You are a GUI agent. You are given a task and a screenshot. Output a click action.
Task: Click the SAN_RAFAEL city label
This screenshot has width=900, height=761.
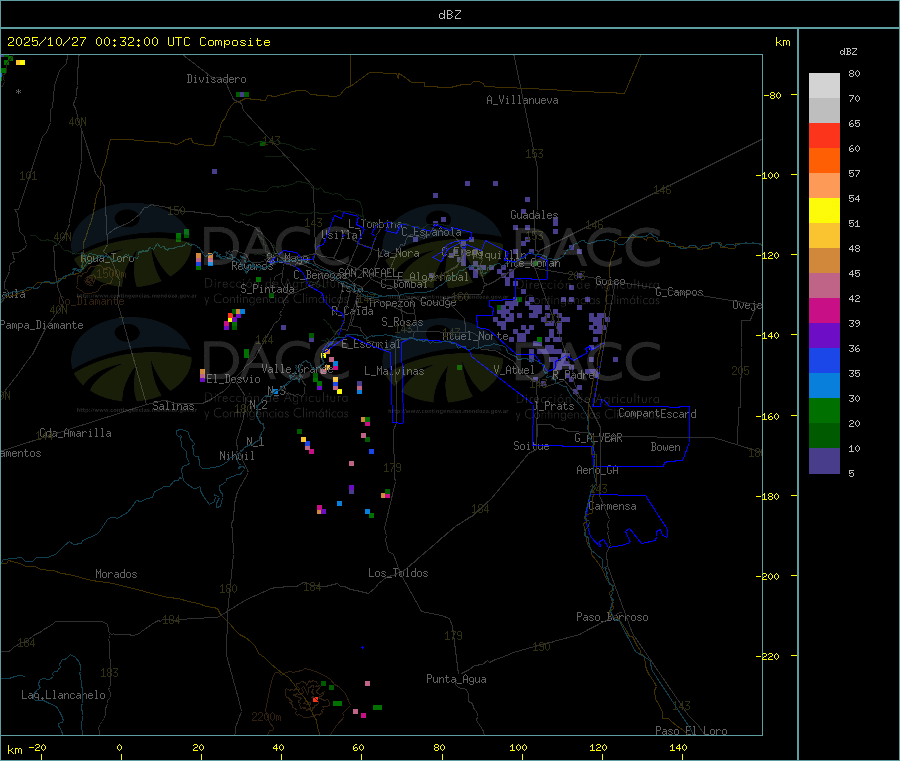click(366, 272)
